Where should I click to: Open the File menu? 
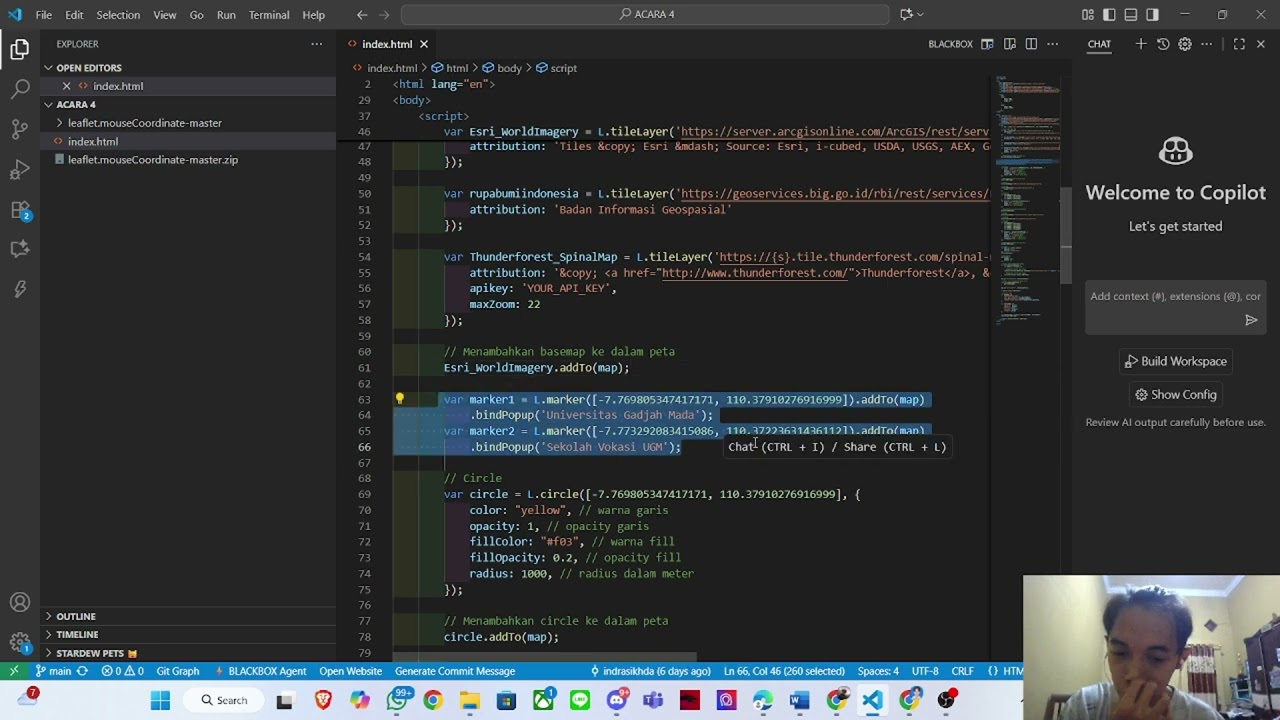click(x=44, y=15)
